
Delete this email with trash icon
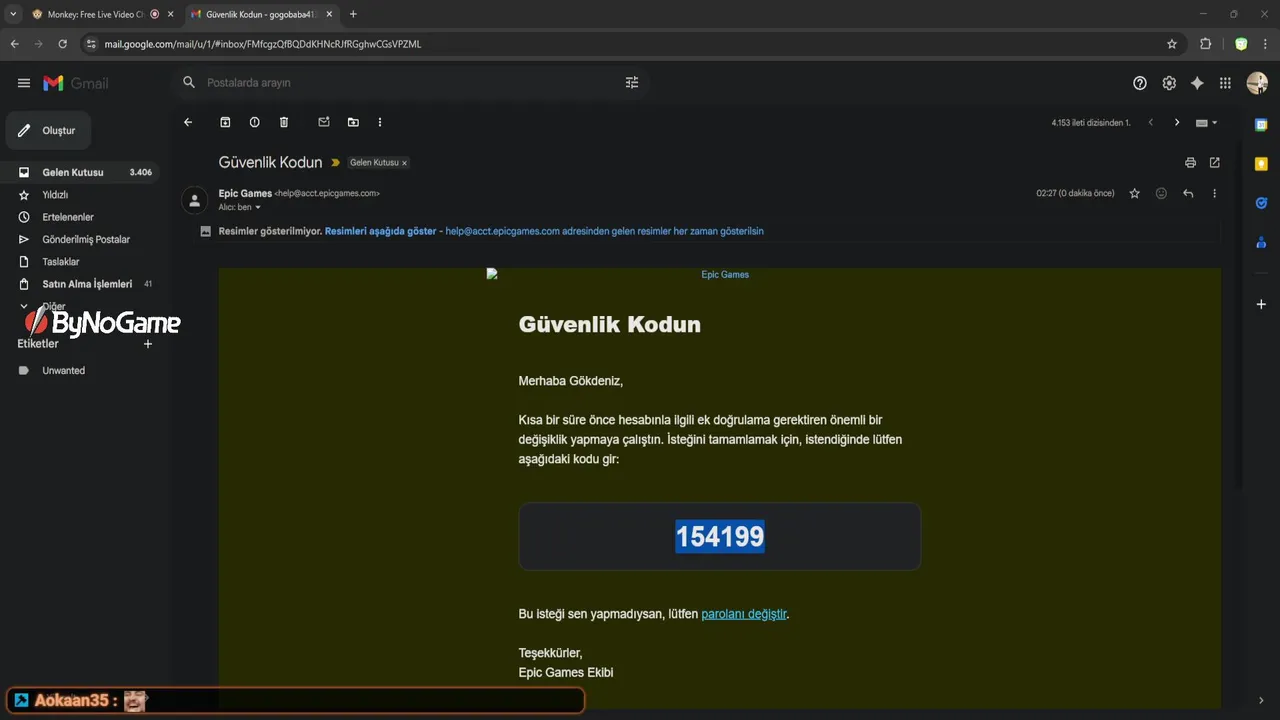(284, 122)
